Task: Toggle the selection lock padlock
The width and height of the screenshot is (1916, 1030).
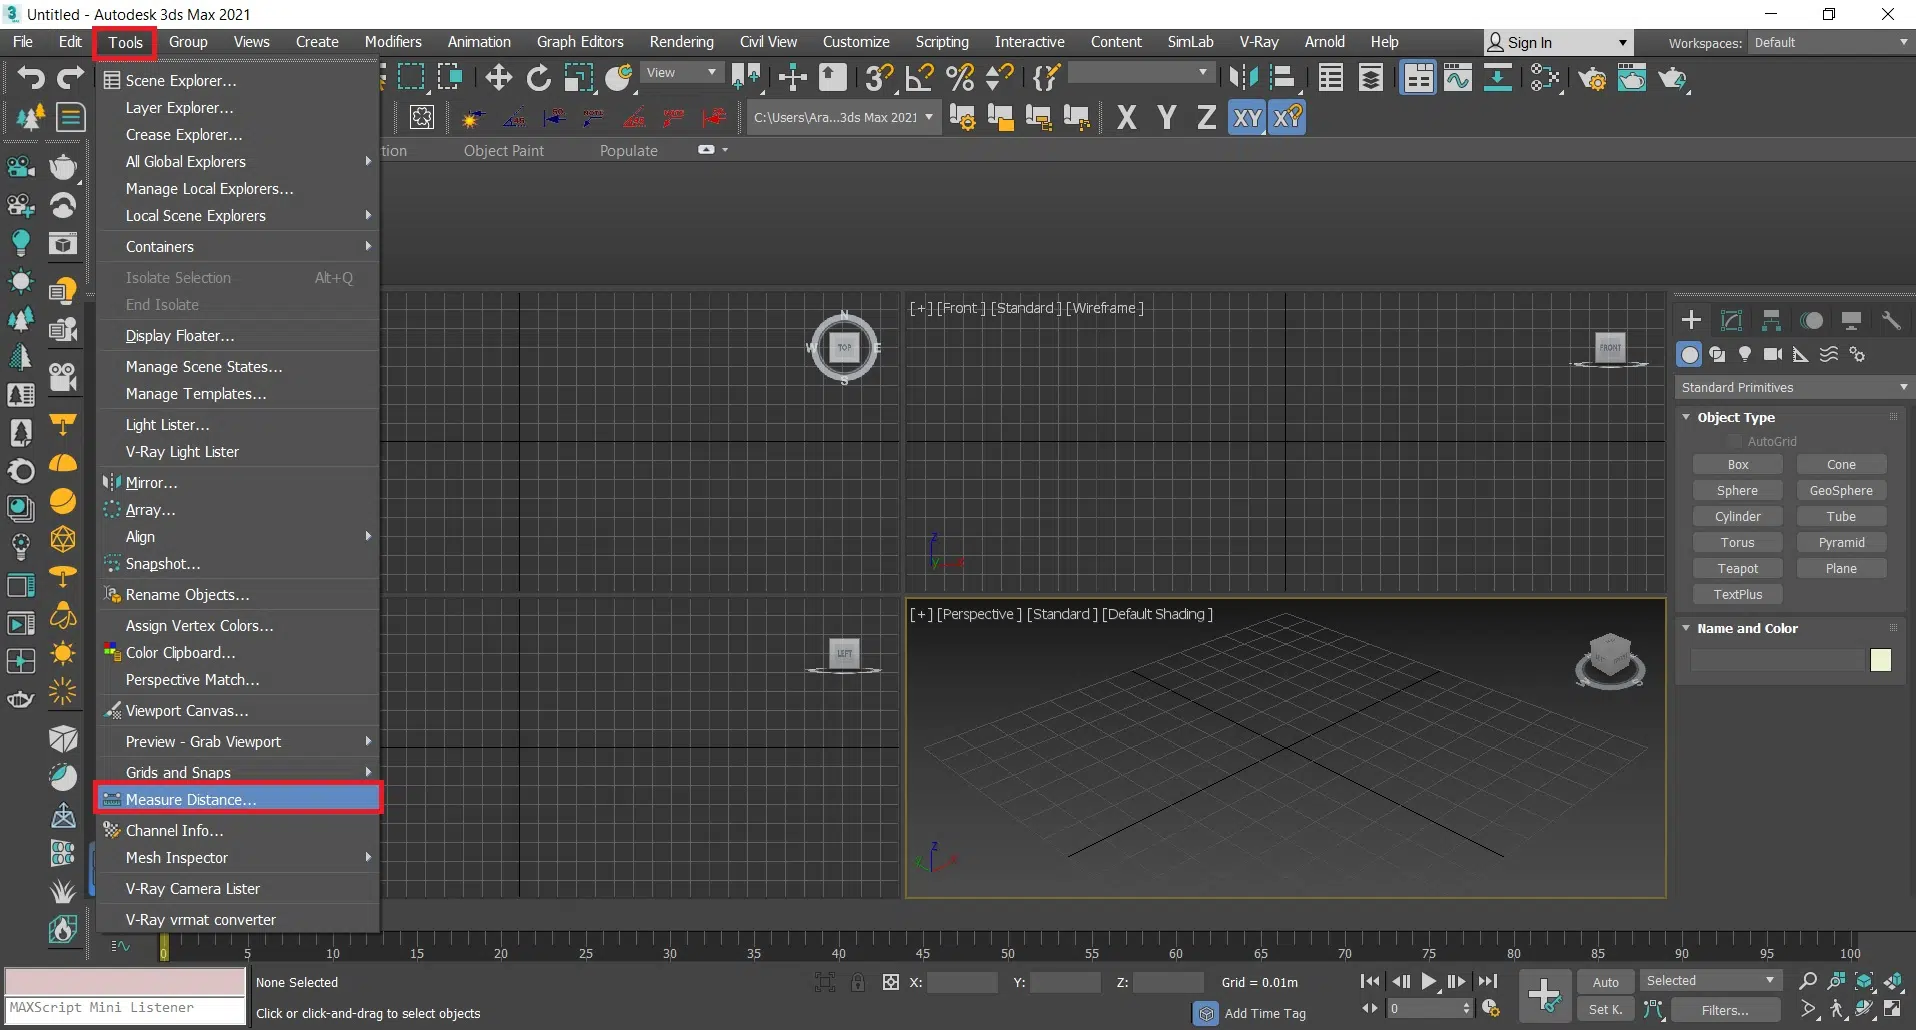Action: pyautogui.click(x=858, y=982)
